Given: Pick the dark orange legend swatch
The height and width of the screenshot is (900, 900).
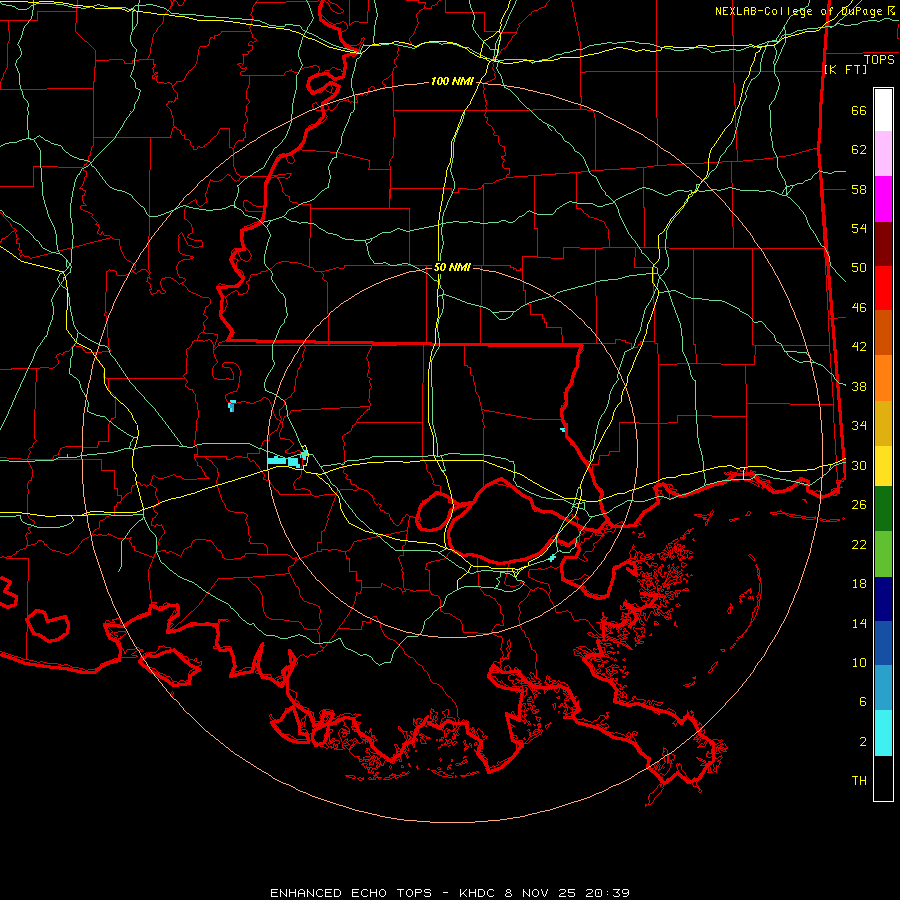Looking at the screenshot, I should tap(883, 333).
